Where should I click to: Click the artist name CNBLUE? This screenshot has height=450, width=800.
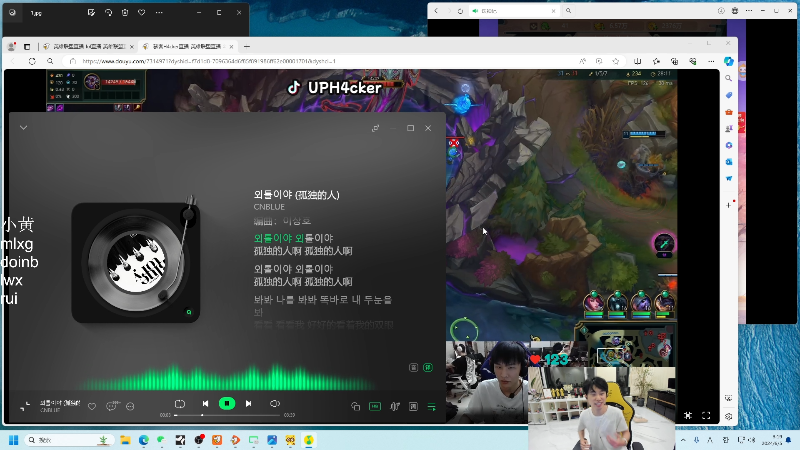[x=269, y=207]
